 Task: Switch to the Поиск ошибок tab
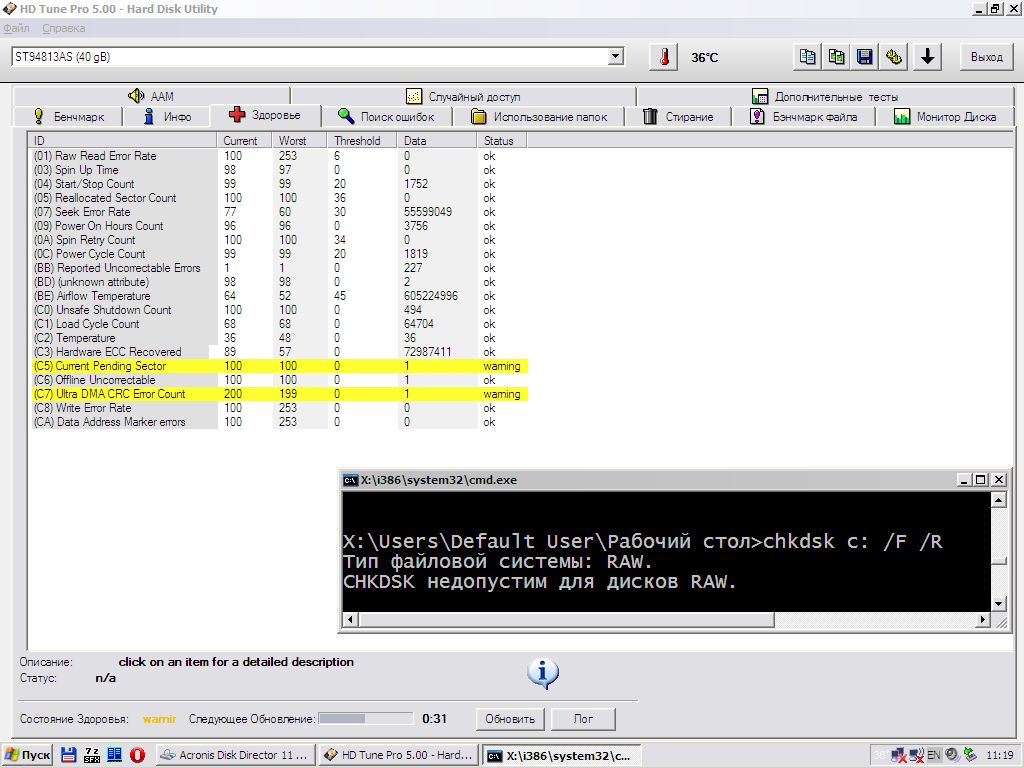pos(386,116)
